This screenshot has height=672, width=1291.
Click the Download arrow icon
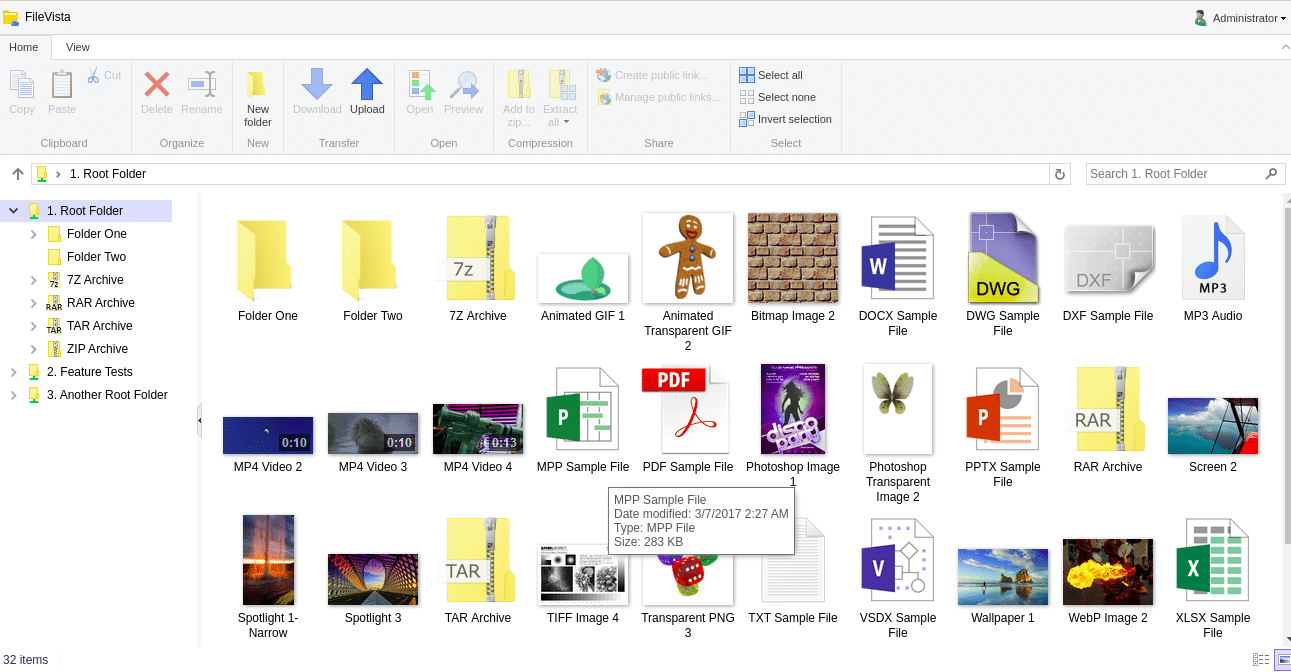pos(317,84)
